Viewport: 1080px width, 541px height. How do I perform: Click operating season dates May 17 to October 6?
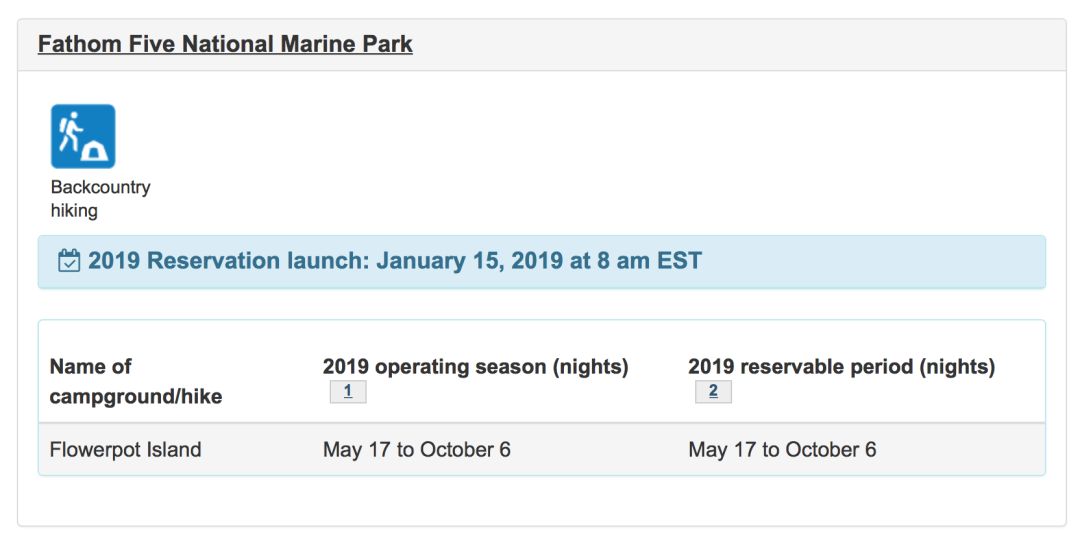(417, 450)
